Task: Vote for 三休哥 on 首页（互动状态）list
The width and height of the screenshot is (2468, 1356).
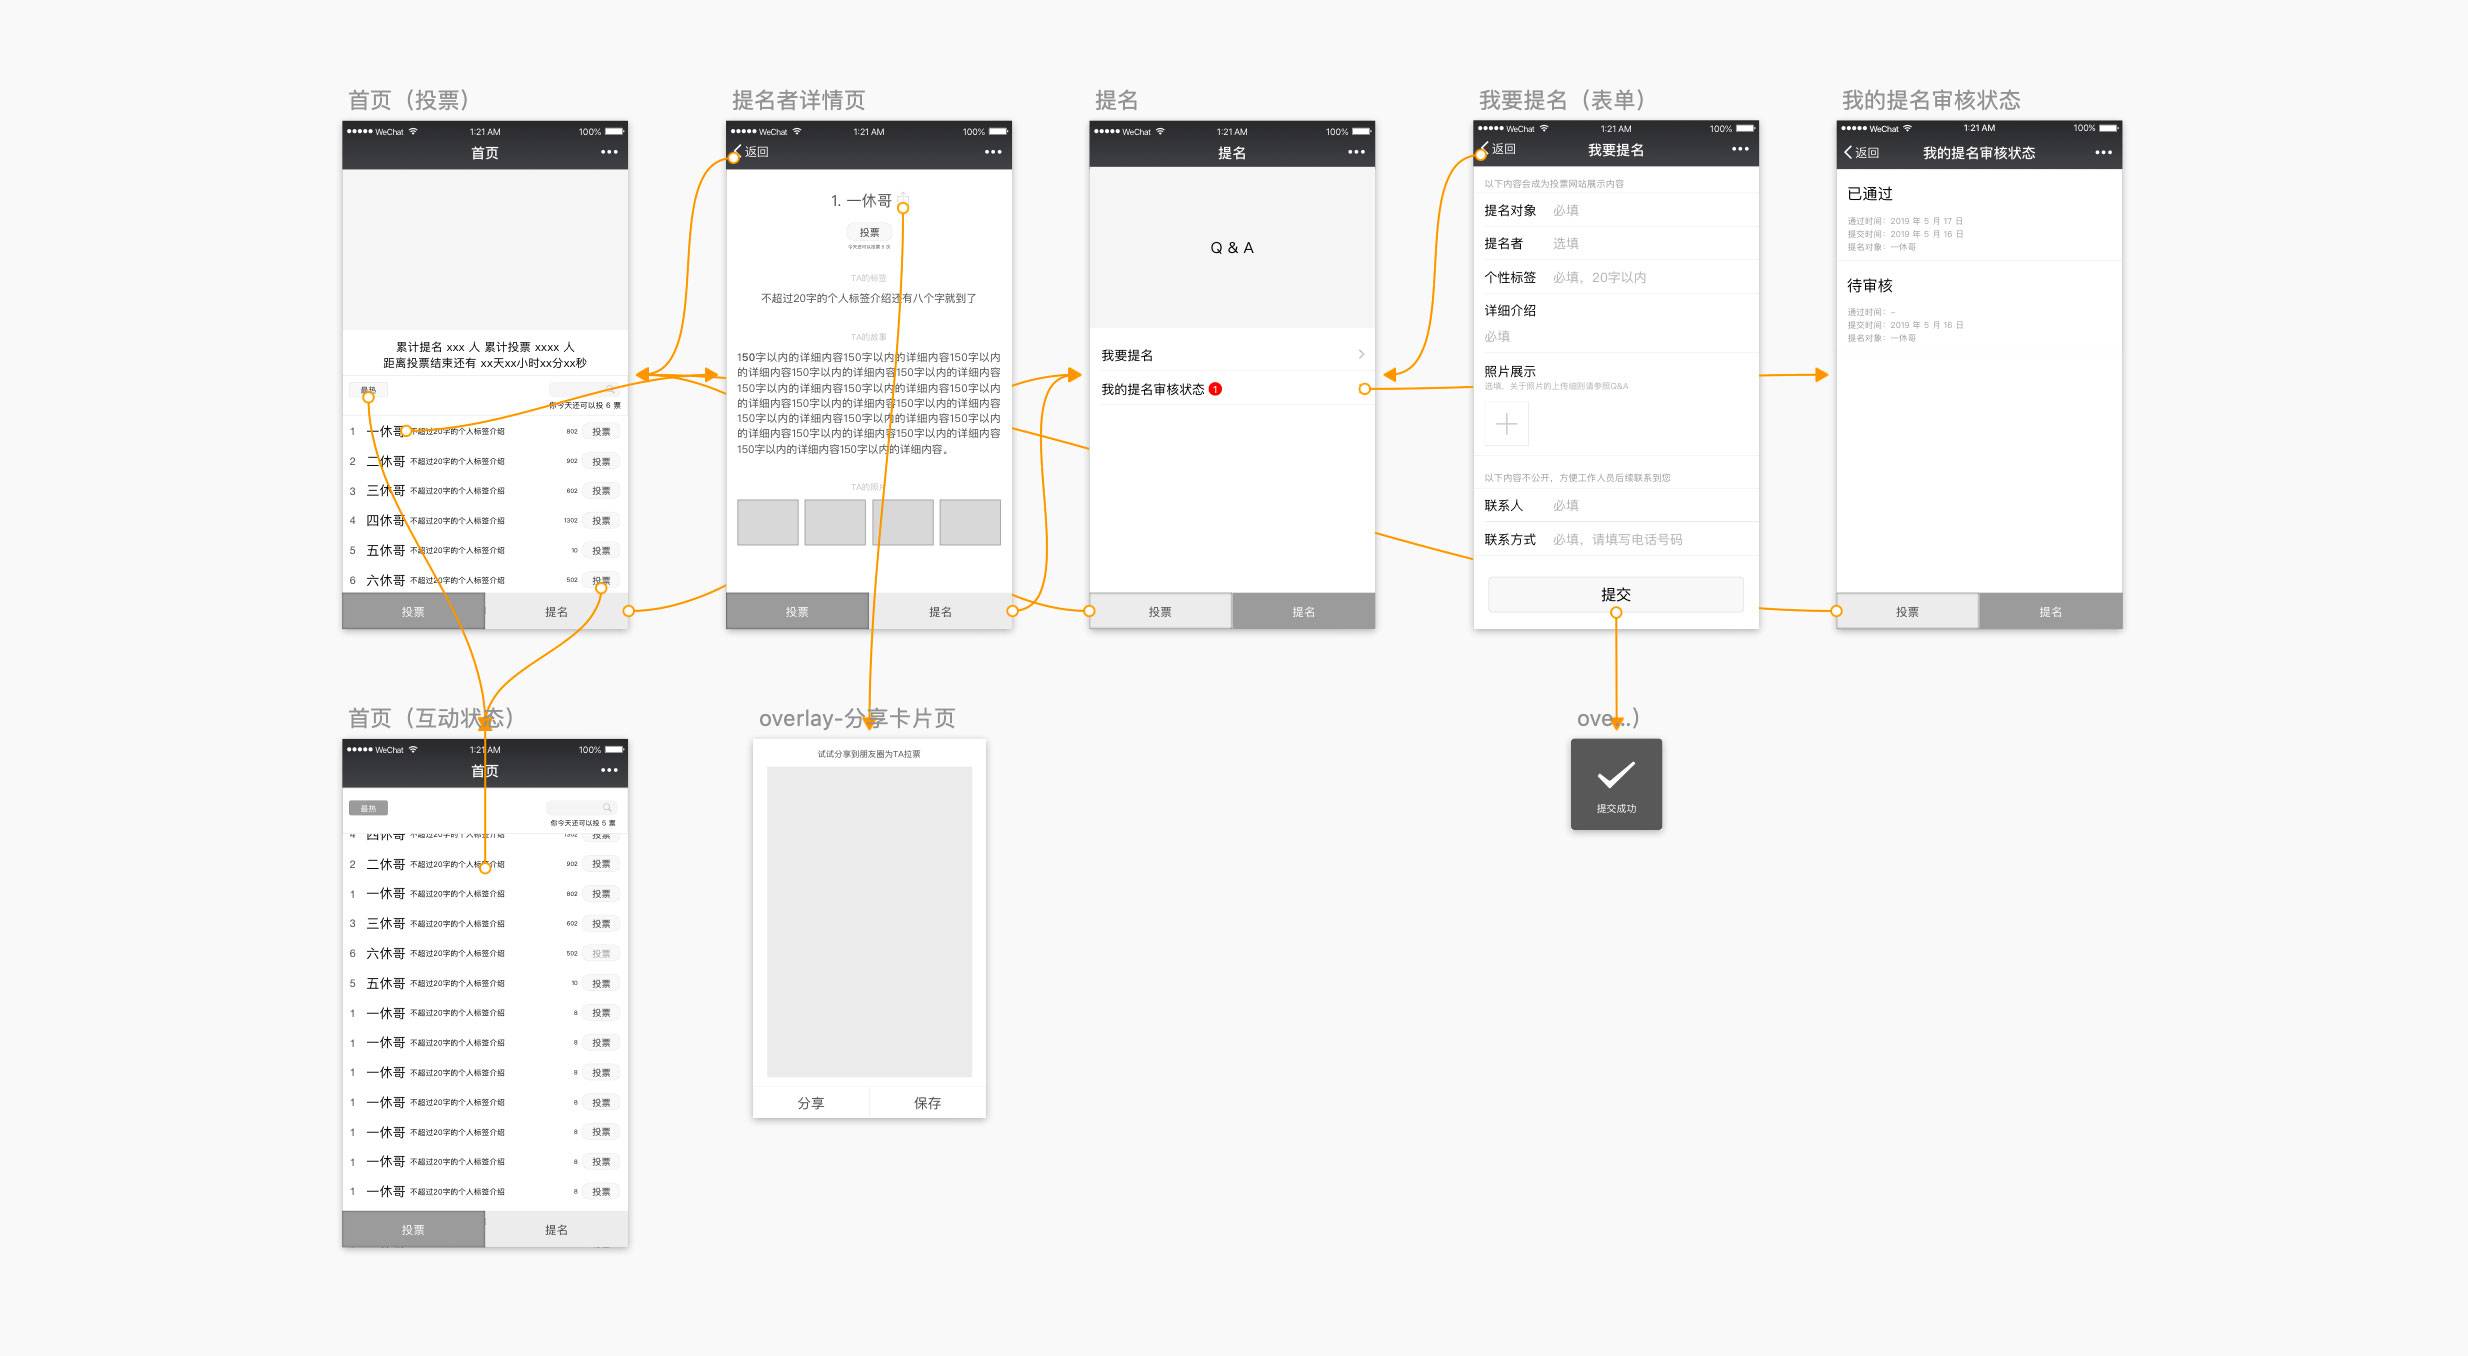Action: [x=601, y=923]
